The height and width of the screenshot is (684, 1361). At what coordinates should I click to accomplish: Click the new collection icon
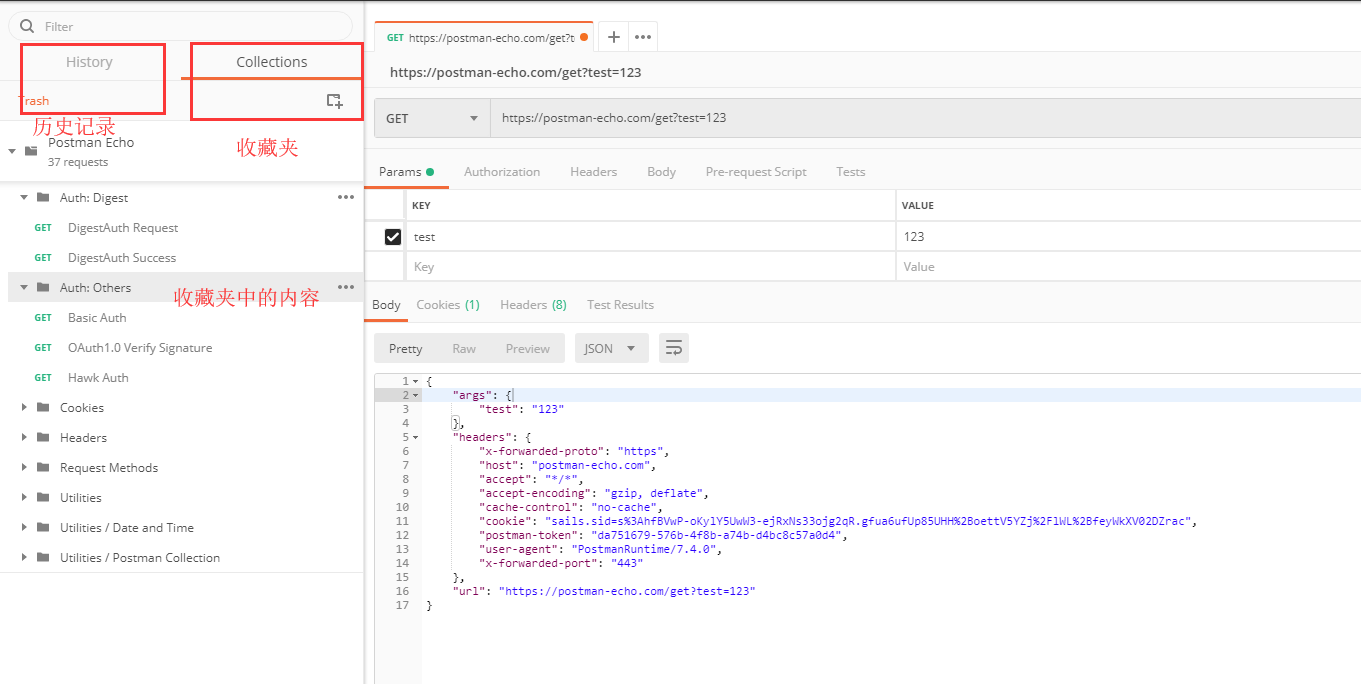click(335, 101)
